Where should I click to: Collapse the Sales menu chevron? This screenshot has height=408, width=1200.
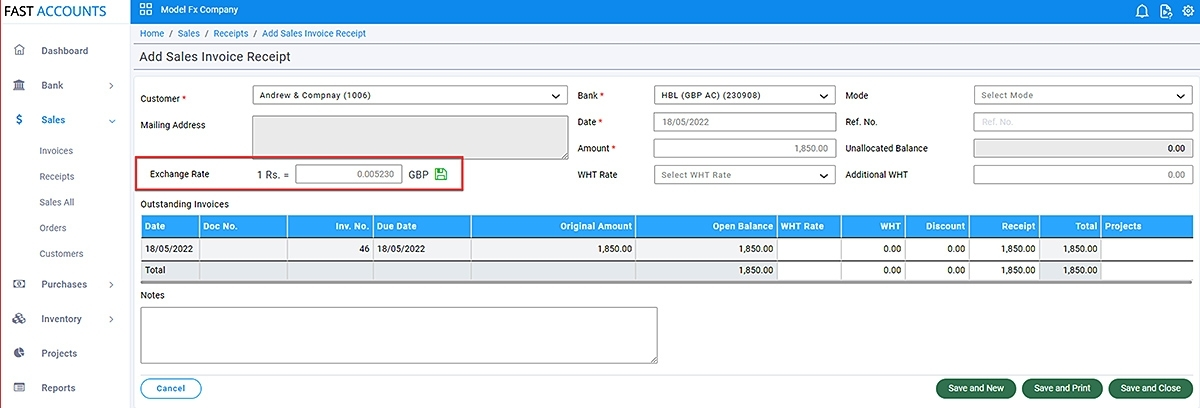tap(111, 120)
